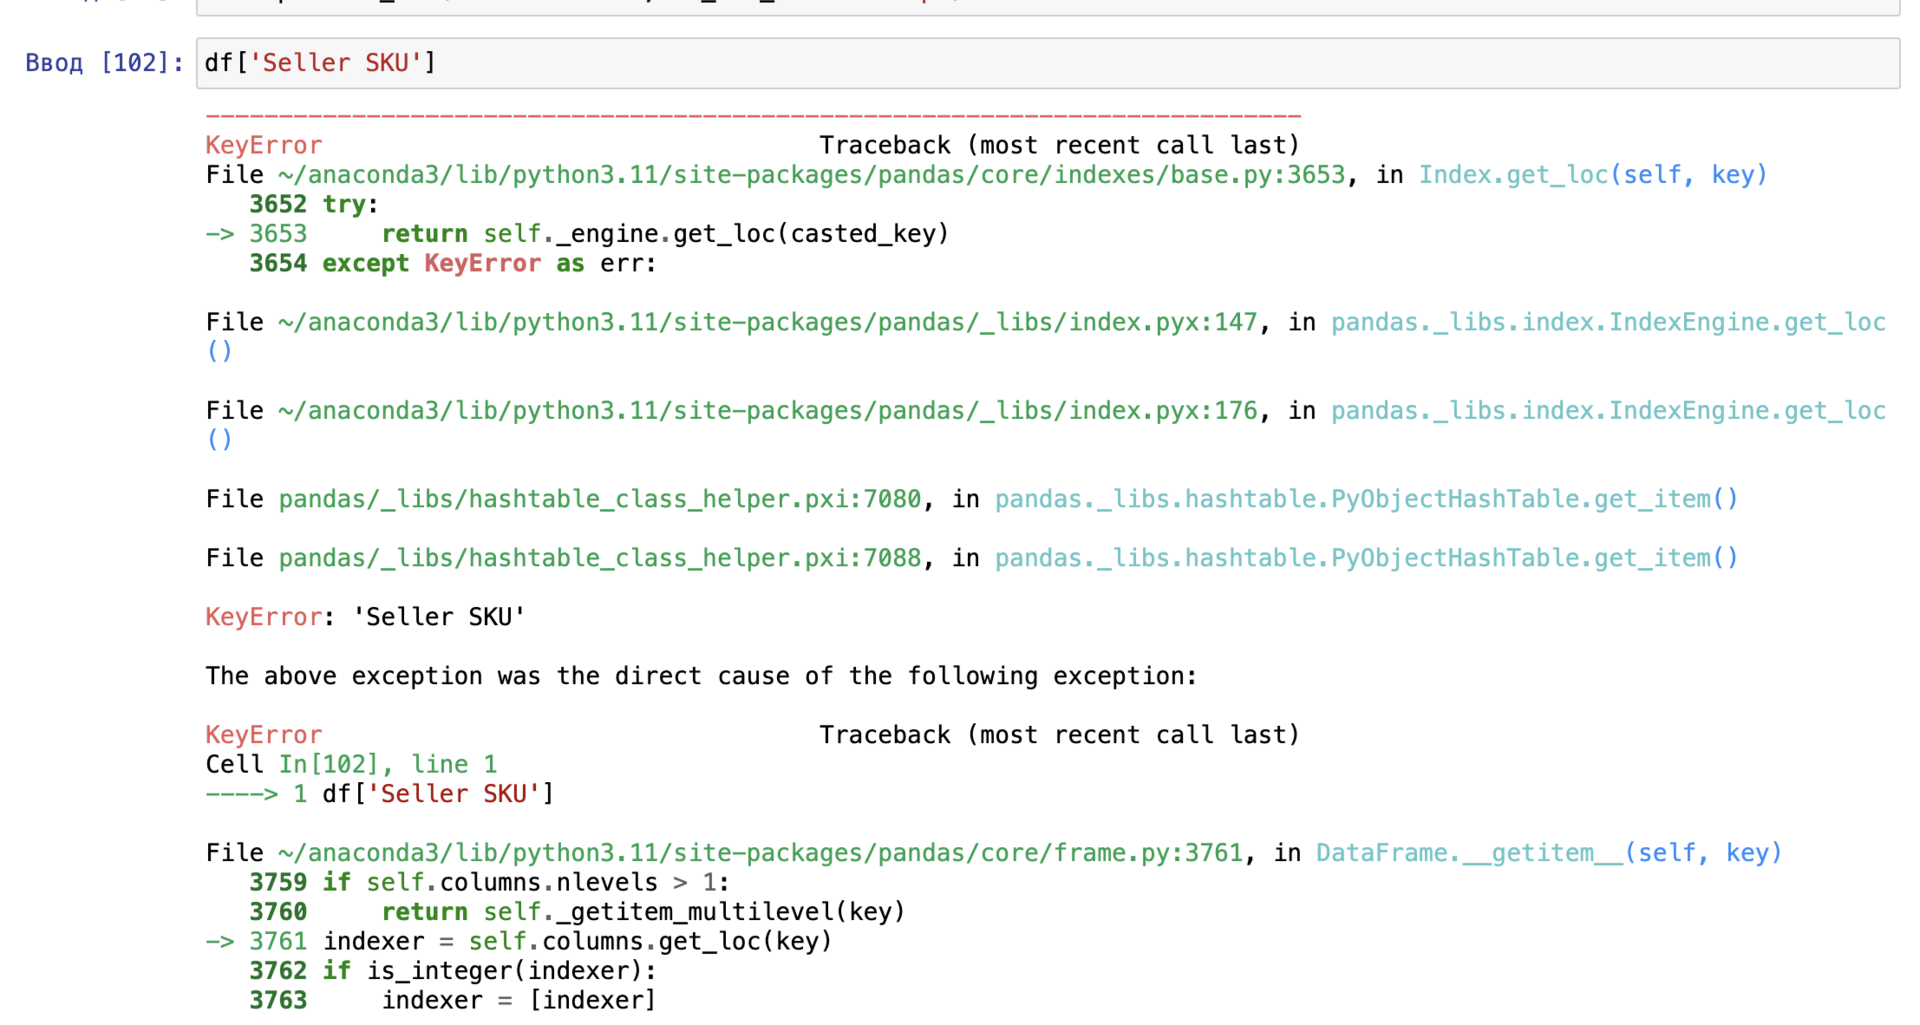Click the second 'Traceback (most recent call last)' text
The image size is (1920, 1025).
(1059, 735)
